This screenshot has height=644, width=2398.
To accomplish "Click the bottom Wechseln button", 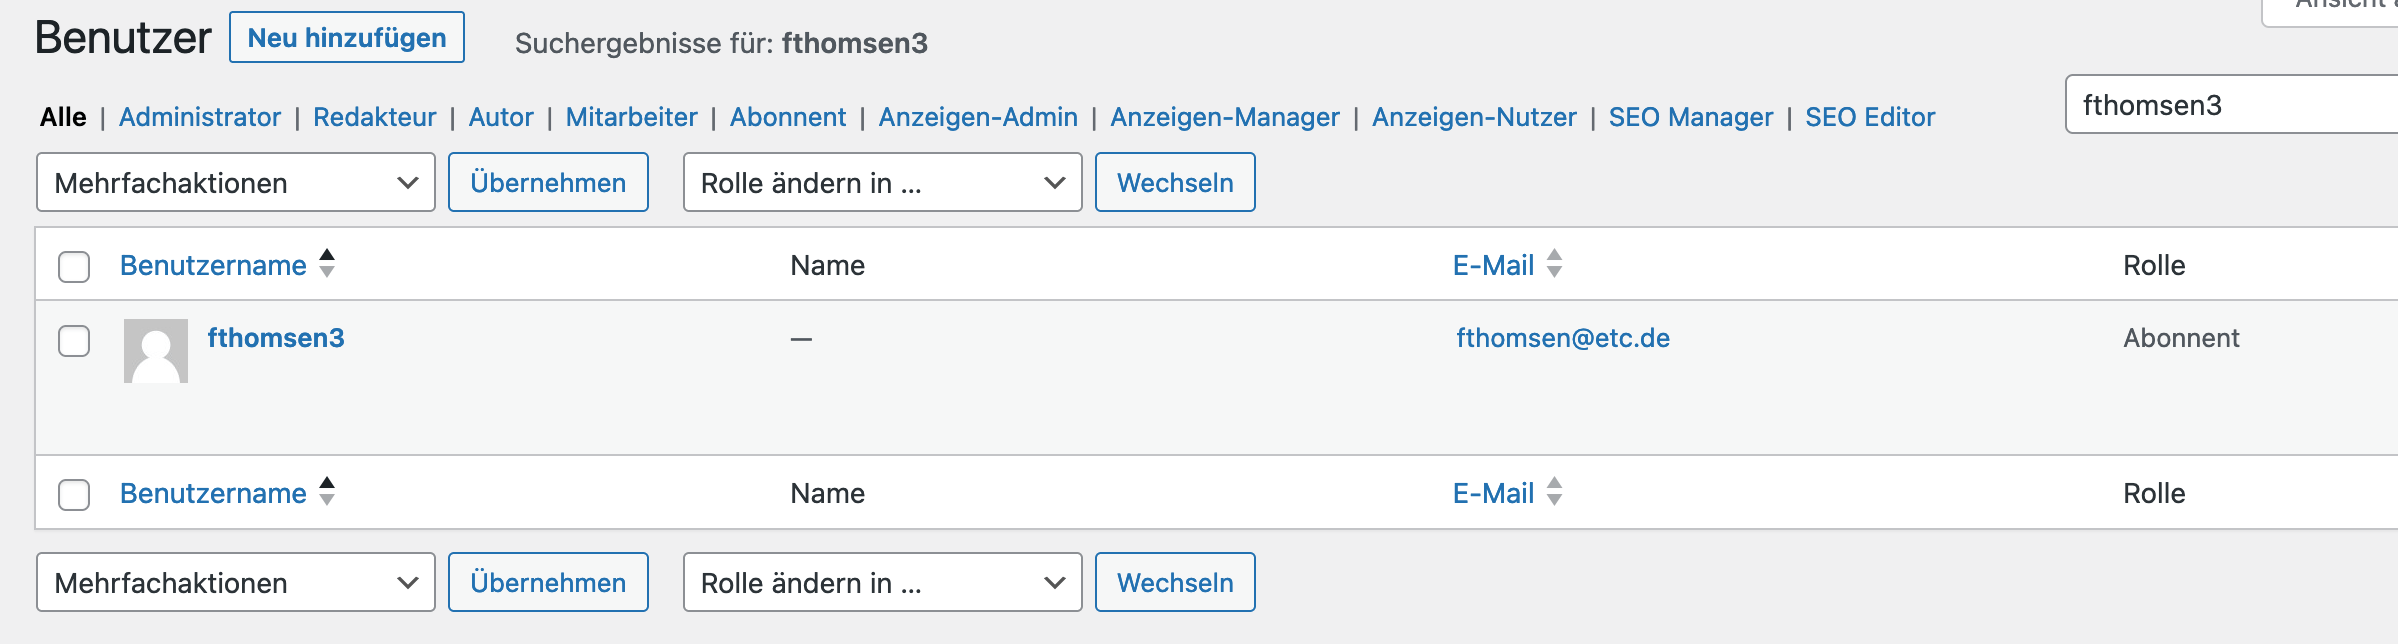I will [x=1175, y=582].
